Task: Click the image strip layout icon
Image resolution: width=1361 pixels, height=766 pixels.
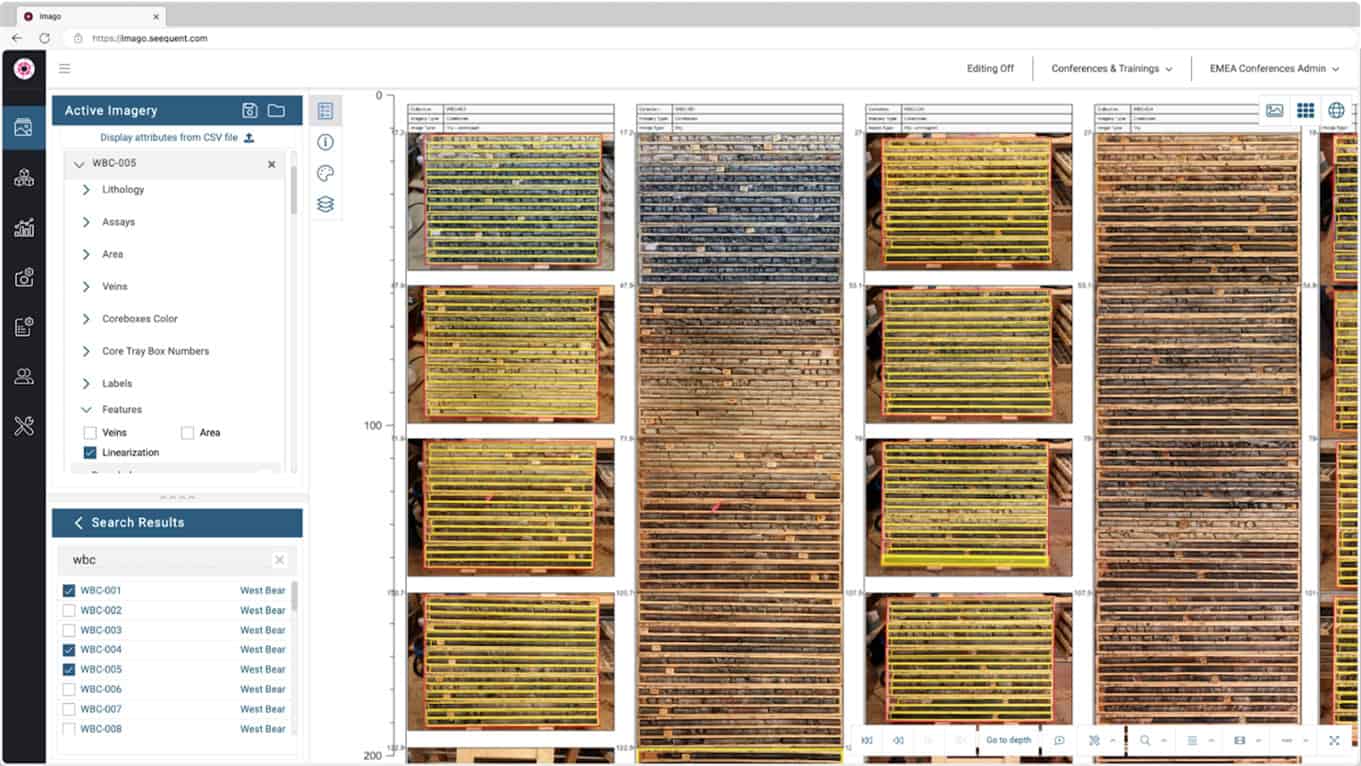Action: pyautogui.click(x=1240, y=740)
